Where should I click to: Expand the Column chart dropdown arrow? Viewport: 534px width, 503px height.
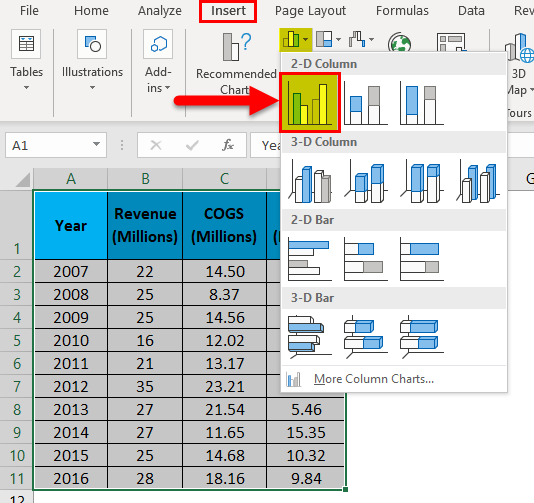click(x=305, y=40)
